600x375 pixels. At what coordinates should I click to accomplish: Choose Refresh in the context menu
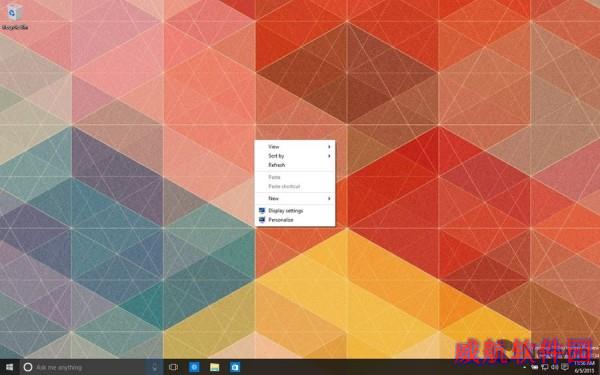(x=295, y=165)
